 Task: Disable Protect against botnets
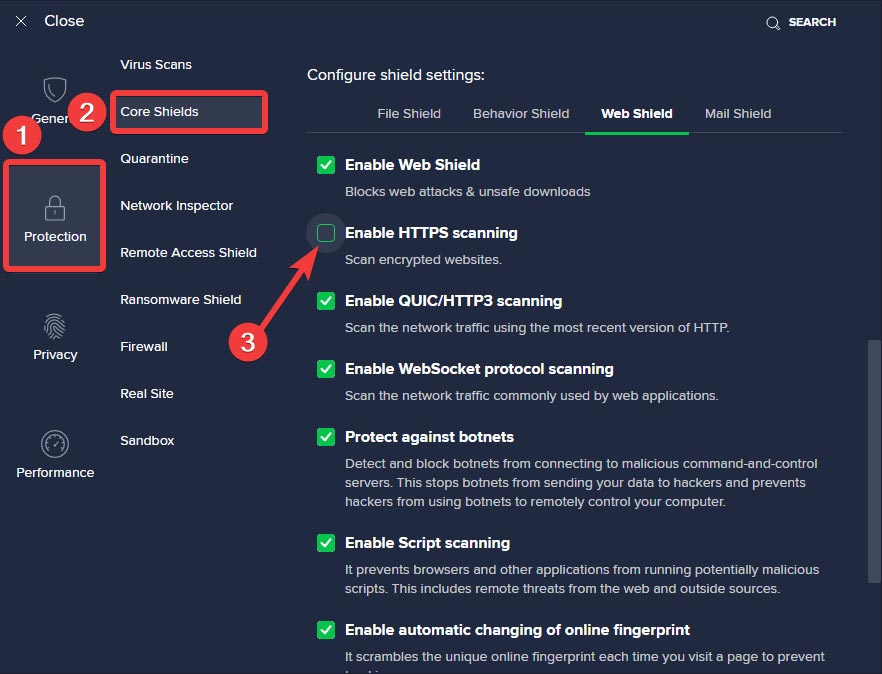[325, 437]
